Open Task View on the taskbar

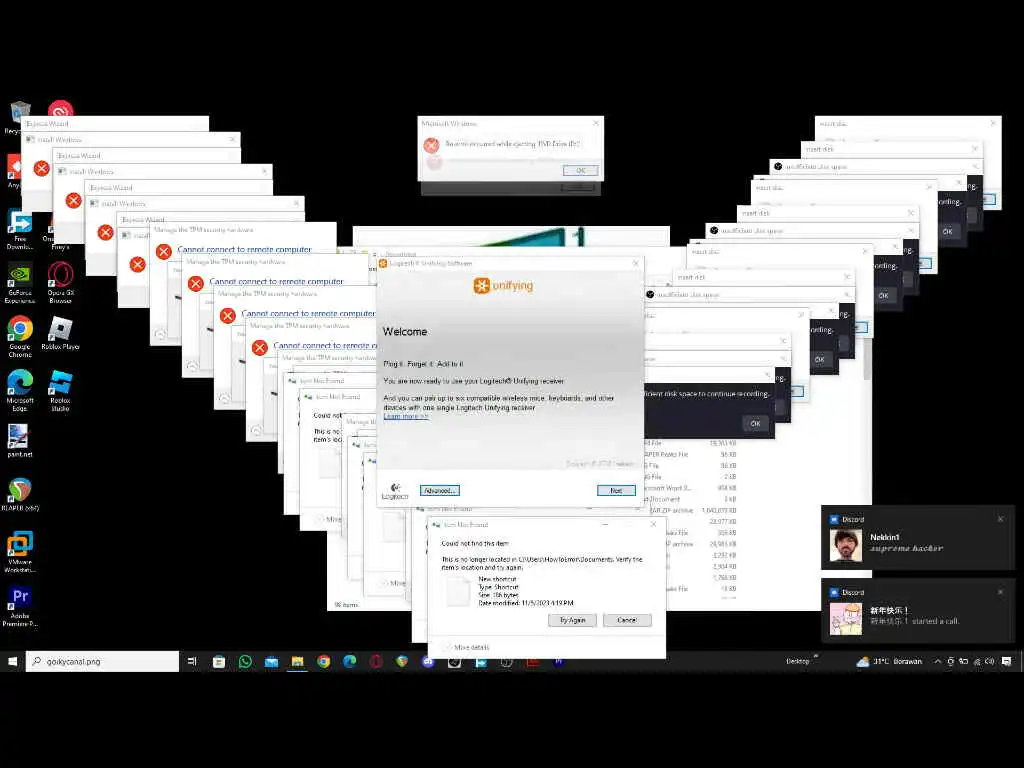pos(192,662)
